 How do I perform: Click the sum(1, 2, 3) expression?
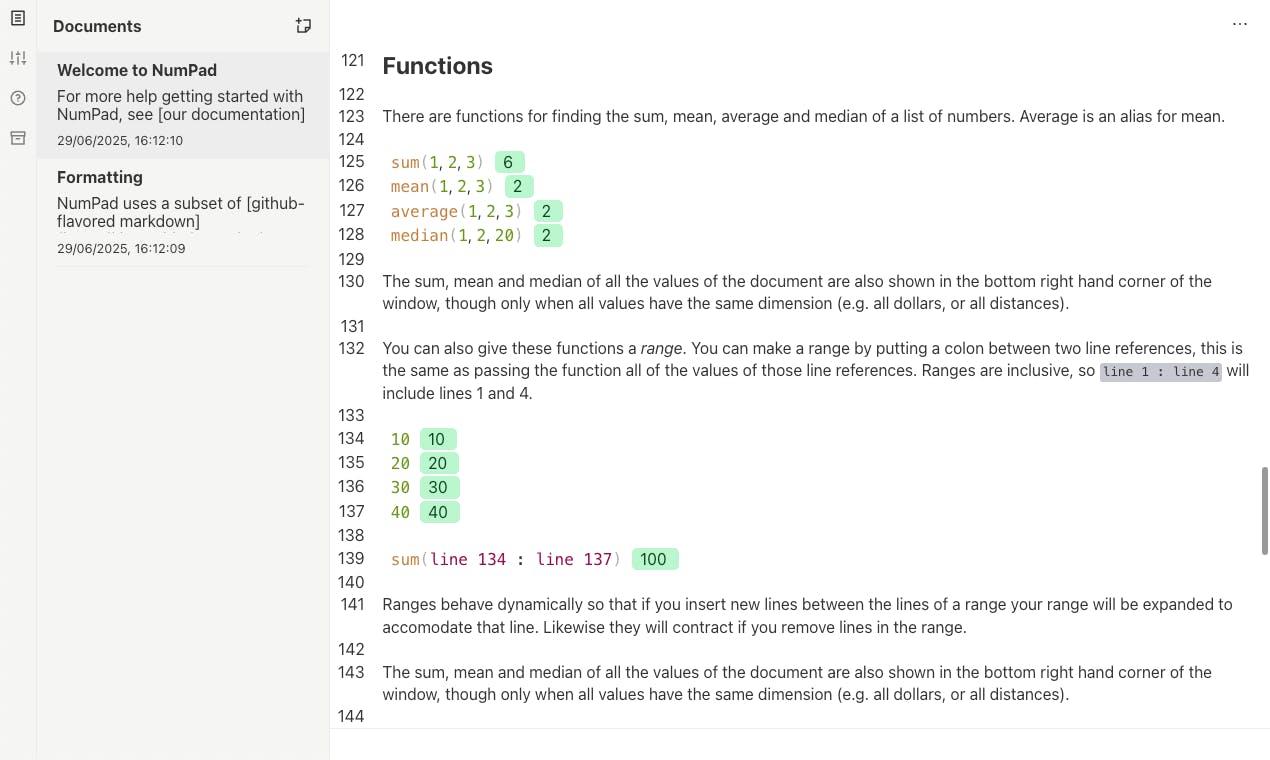[x=438, y=162]
